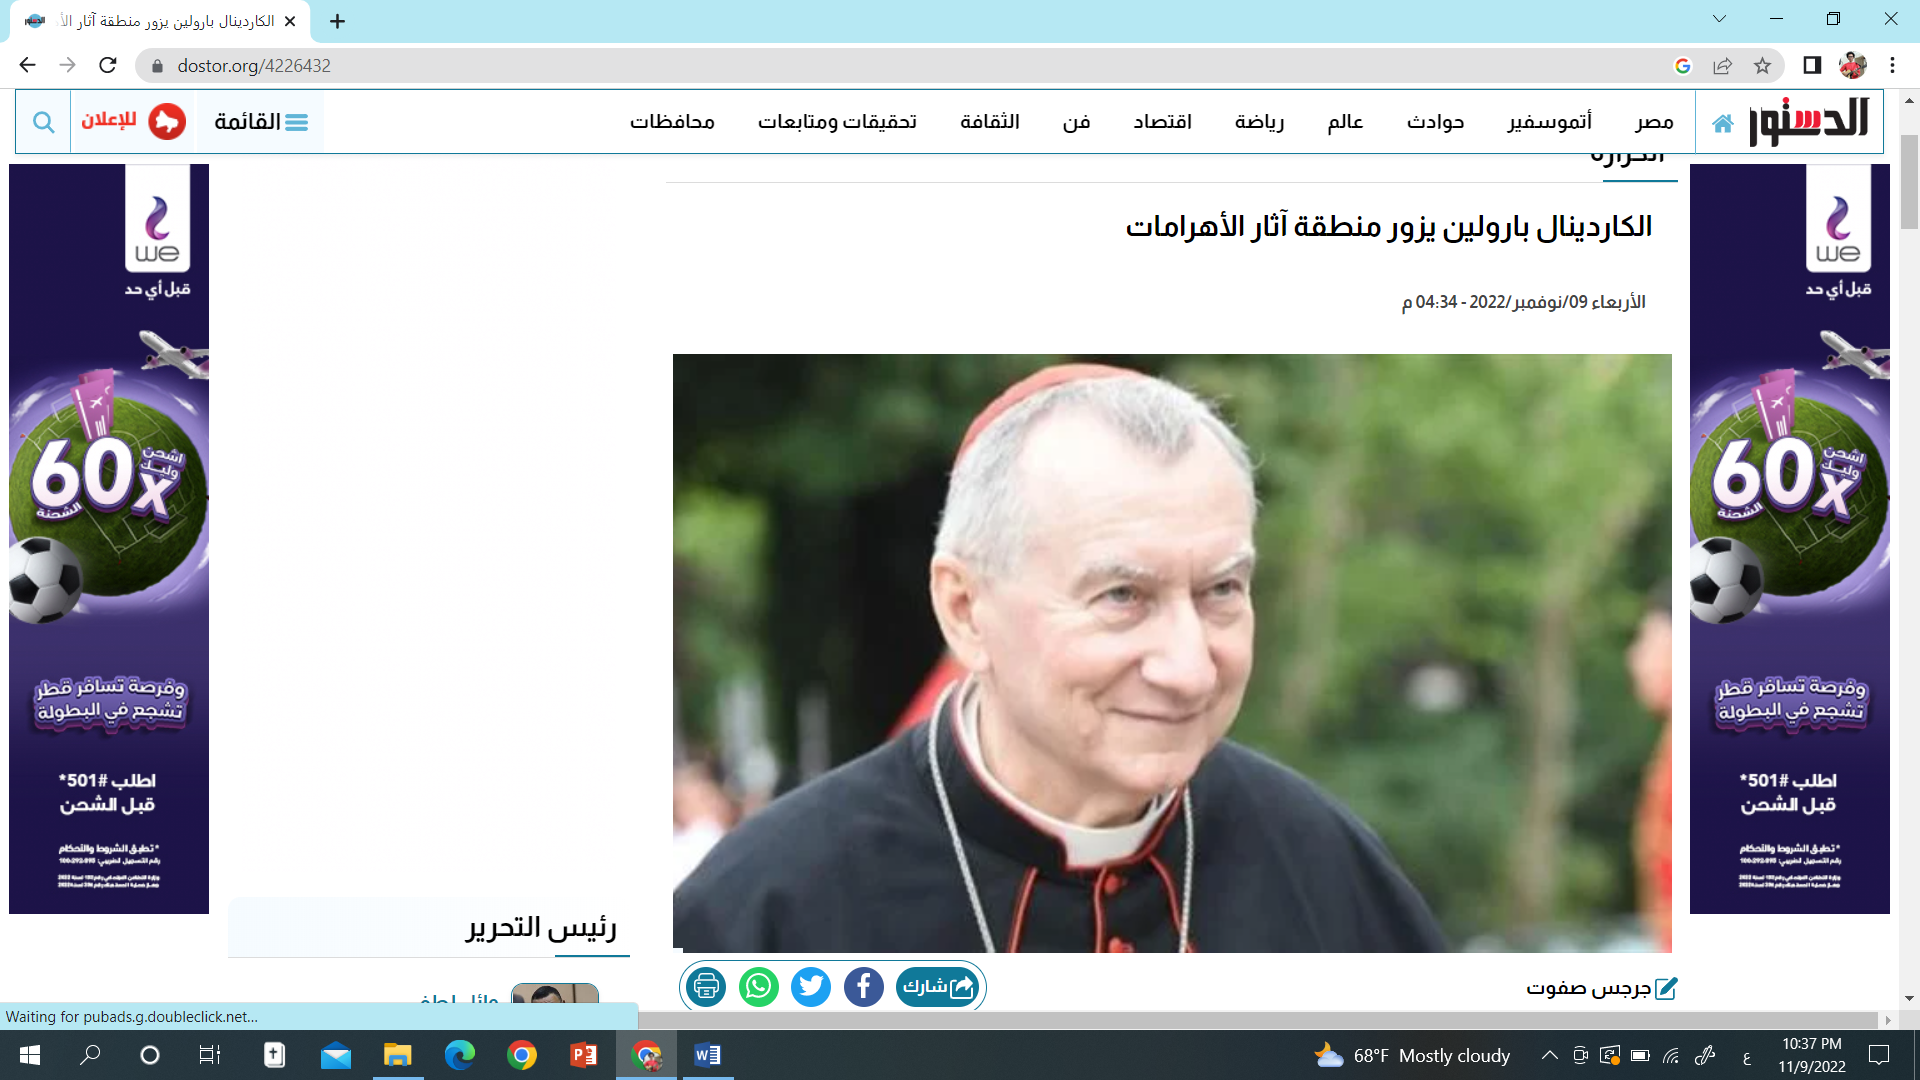Close the current article tab
The width and height of the screenshot is (1920, 1080).
click(x=290, y=21)
